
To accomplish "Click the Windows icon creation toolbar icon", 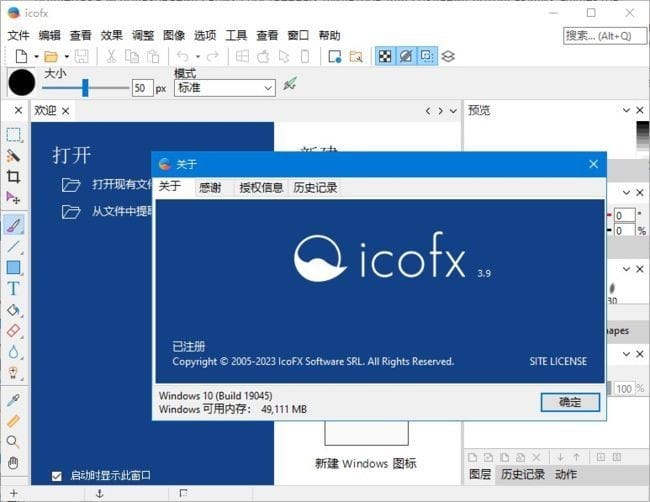I will 242,56.
